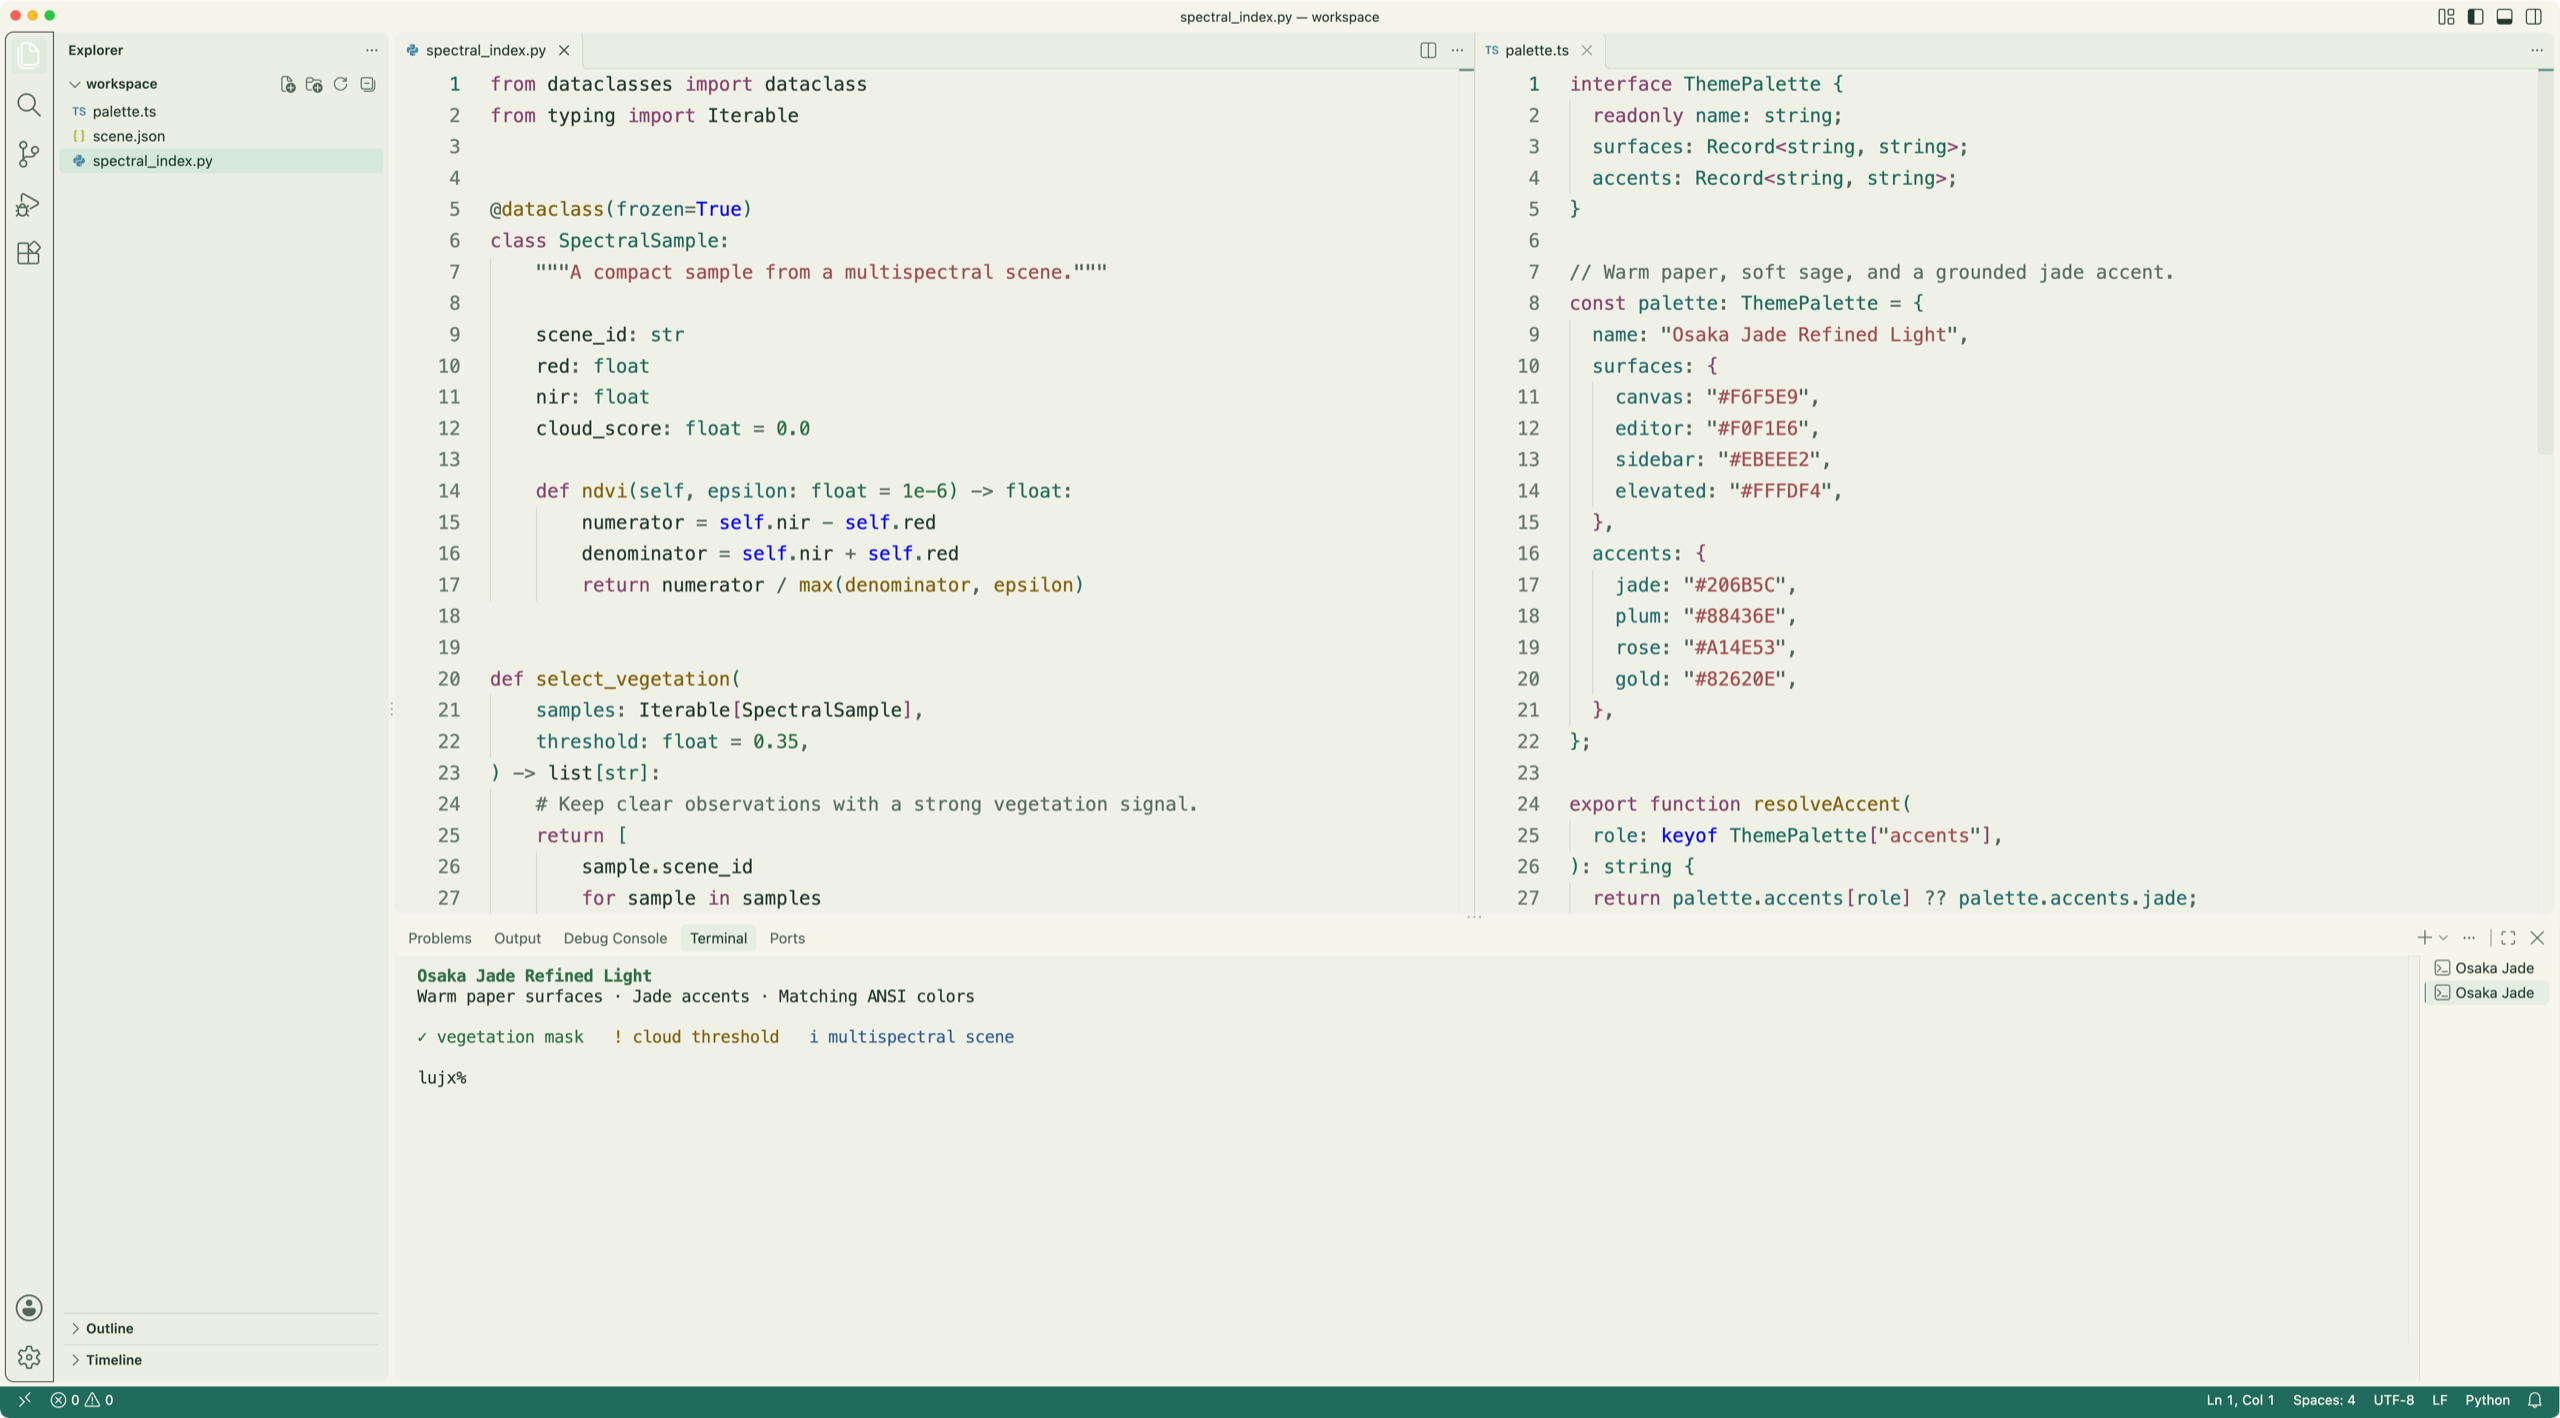Open more actions for palette.ts editor group
Viewport: 2560px width, 1418px height.
pyautogui.click(x=2537, y=50)
